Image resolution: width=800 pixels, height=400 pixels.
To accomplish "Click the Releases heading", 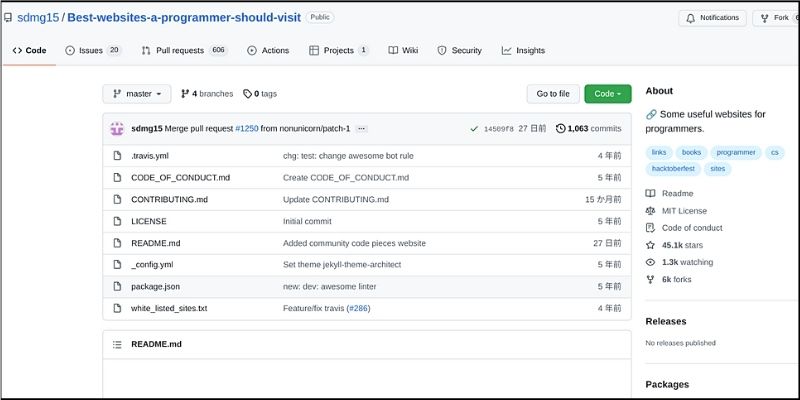I will 666,321.
